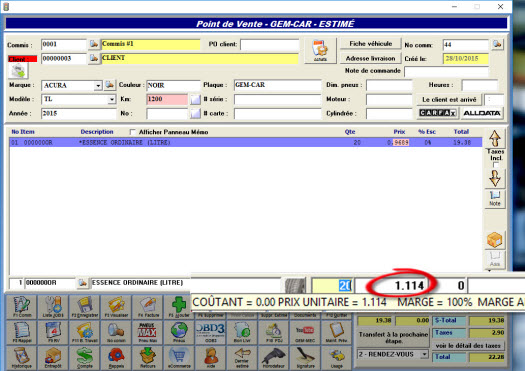The width and height of the screenshot is (525, 371).
Task: Open the F11 B. Travail icon
Action: [x=85, y=332]
